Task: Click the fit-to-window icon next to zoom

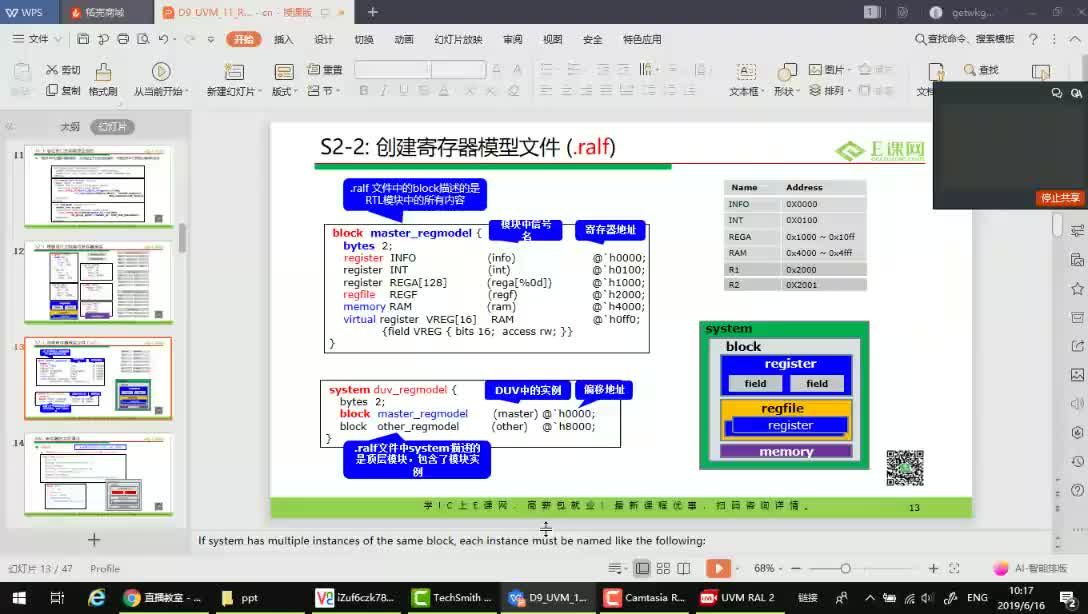Action: coord(954,568)
